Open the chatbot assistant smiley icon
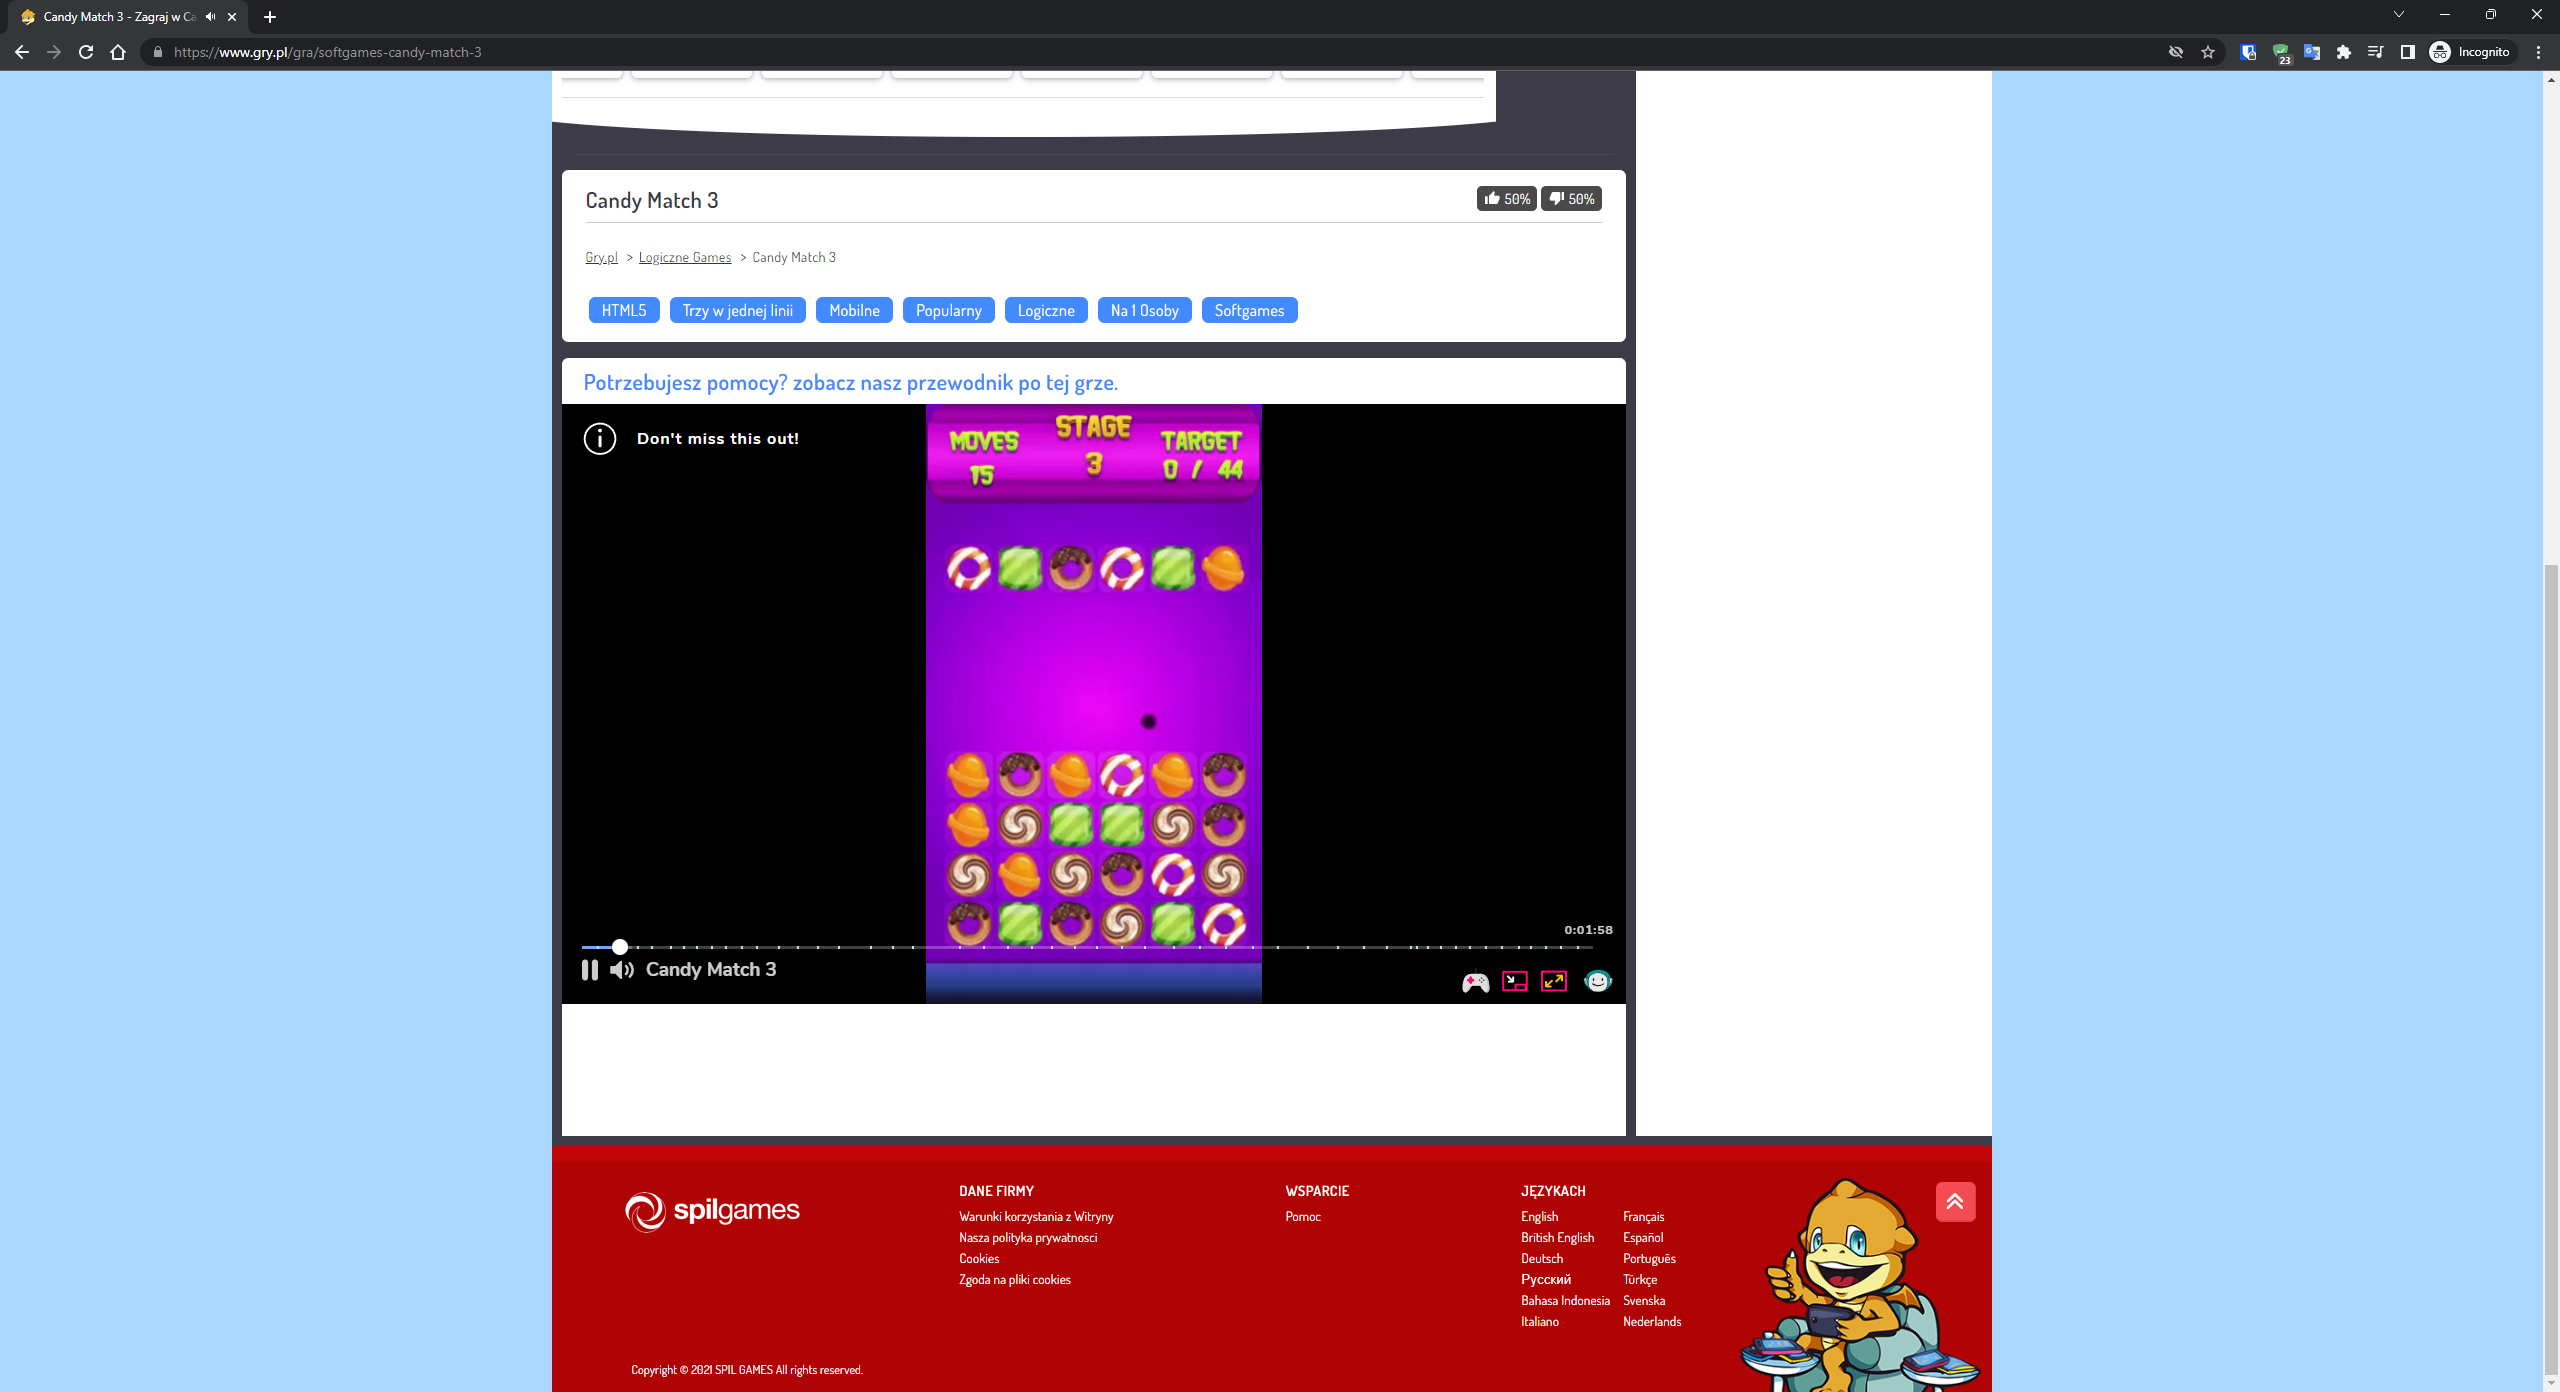The width and height of the screenshot is (2560, 1392). pos(1597,981)
